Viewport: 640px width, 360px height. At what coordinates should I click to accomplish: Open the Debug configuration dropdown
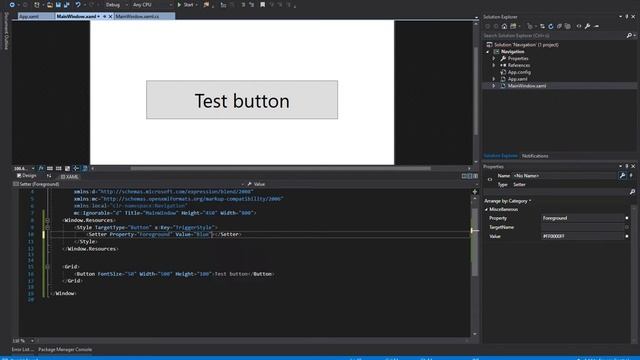[x=116, y=5]
